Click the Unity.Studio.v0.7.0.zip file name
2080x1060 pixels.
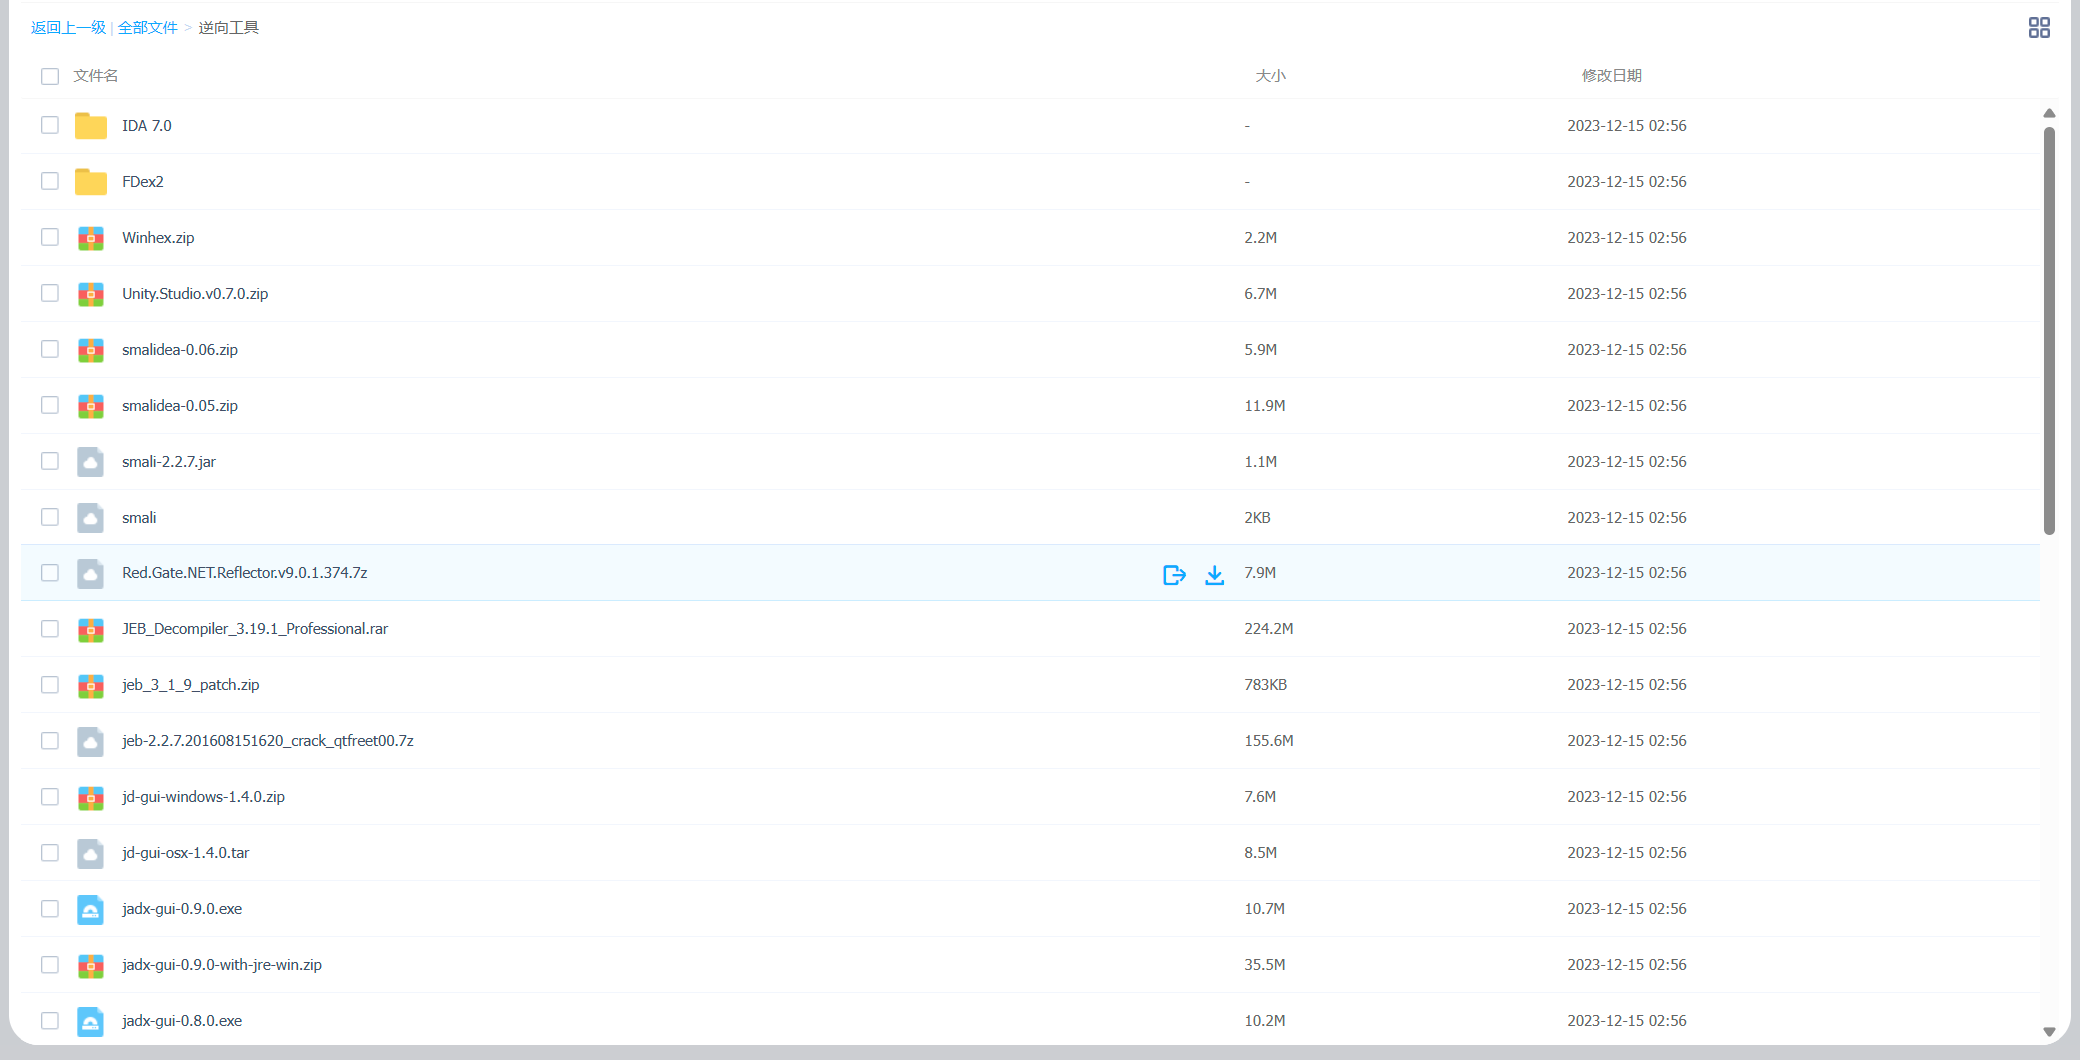pyautogui.click(x=195, y=294)
